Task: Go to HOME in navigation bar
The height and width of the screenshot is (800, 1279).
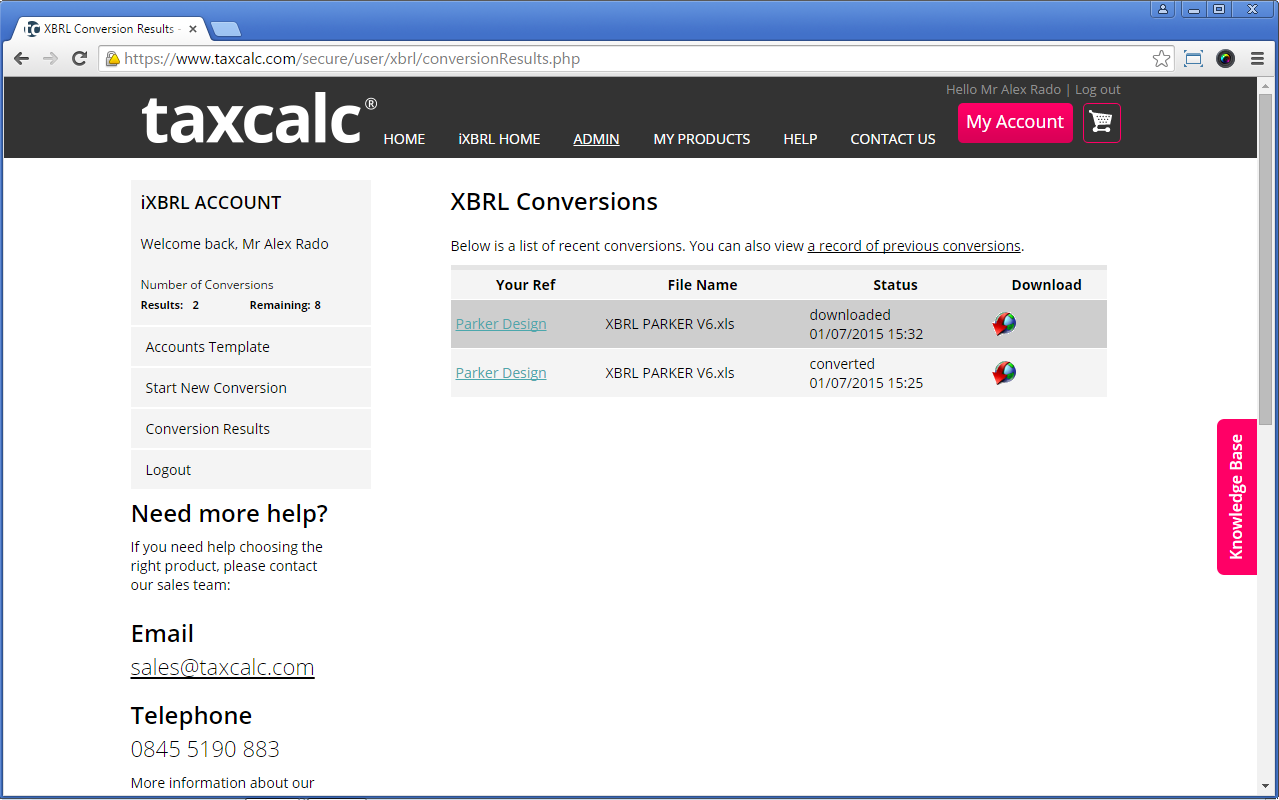Action: click(404, 139)
